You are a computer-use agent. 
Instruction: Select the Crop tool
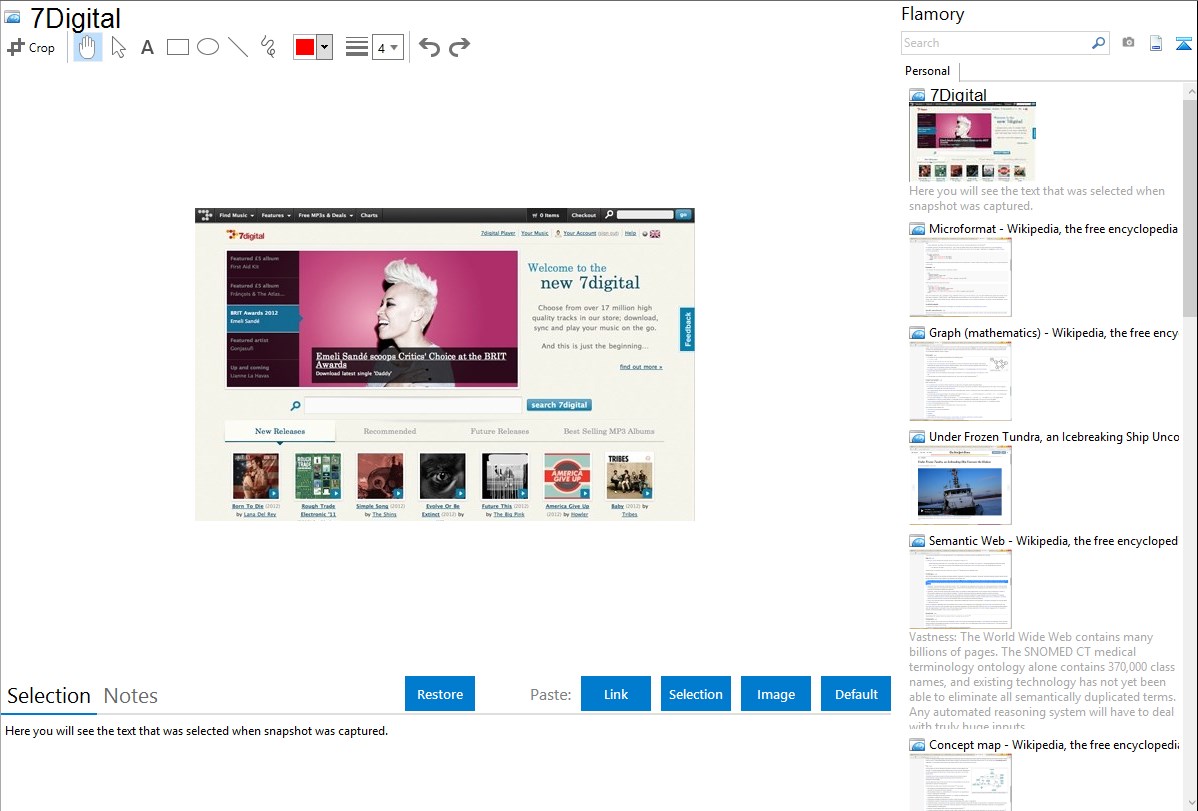(x=31, y=47)
